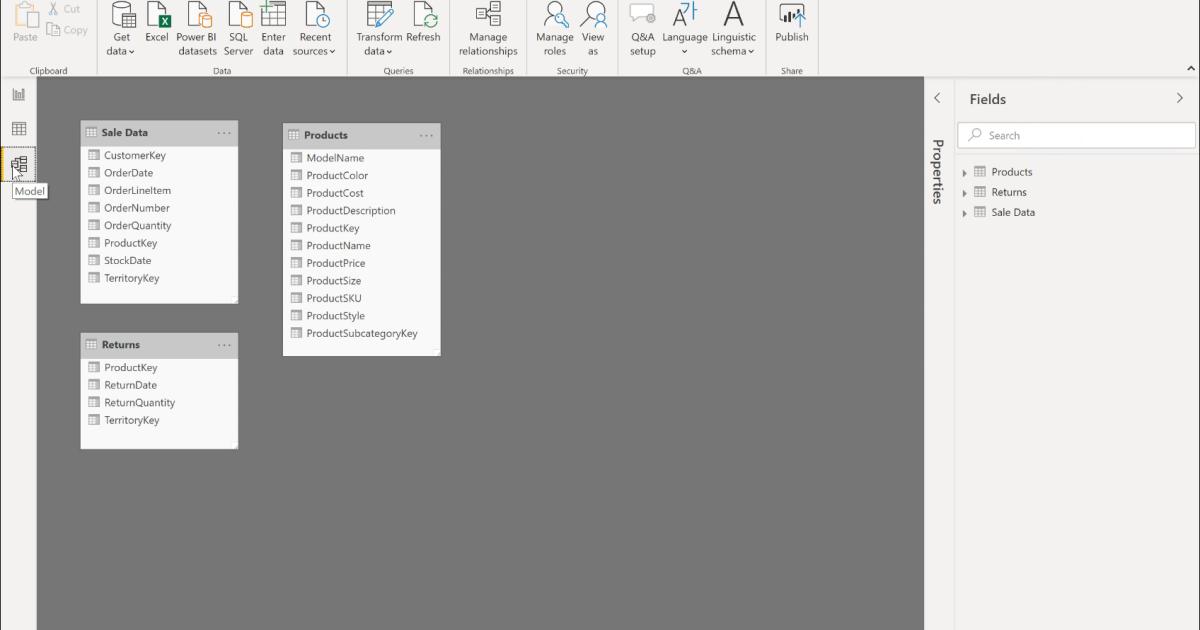Open the Properties pane
Screen dimensions: 1200x630
(937, 172)
